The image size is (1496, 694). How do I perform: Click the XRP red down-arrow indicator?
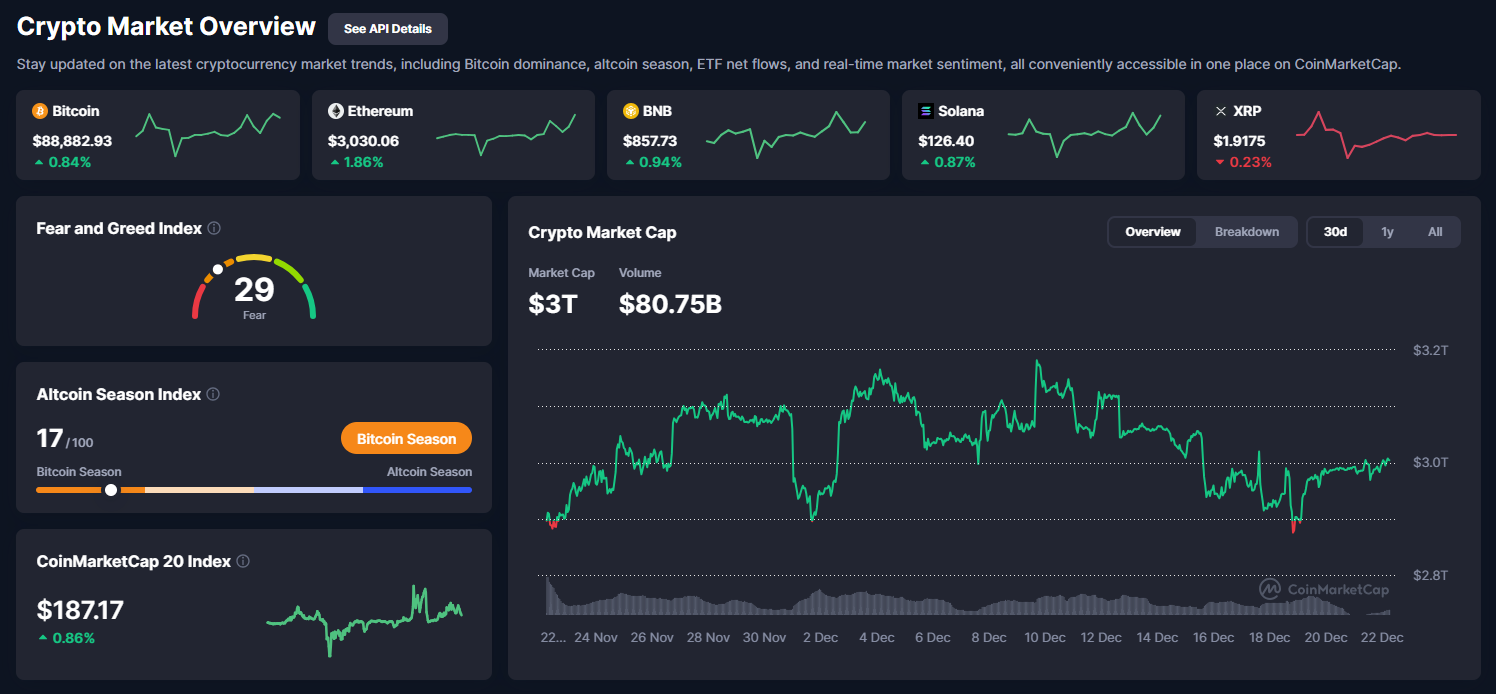pos(1219,162)
